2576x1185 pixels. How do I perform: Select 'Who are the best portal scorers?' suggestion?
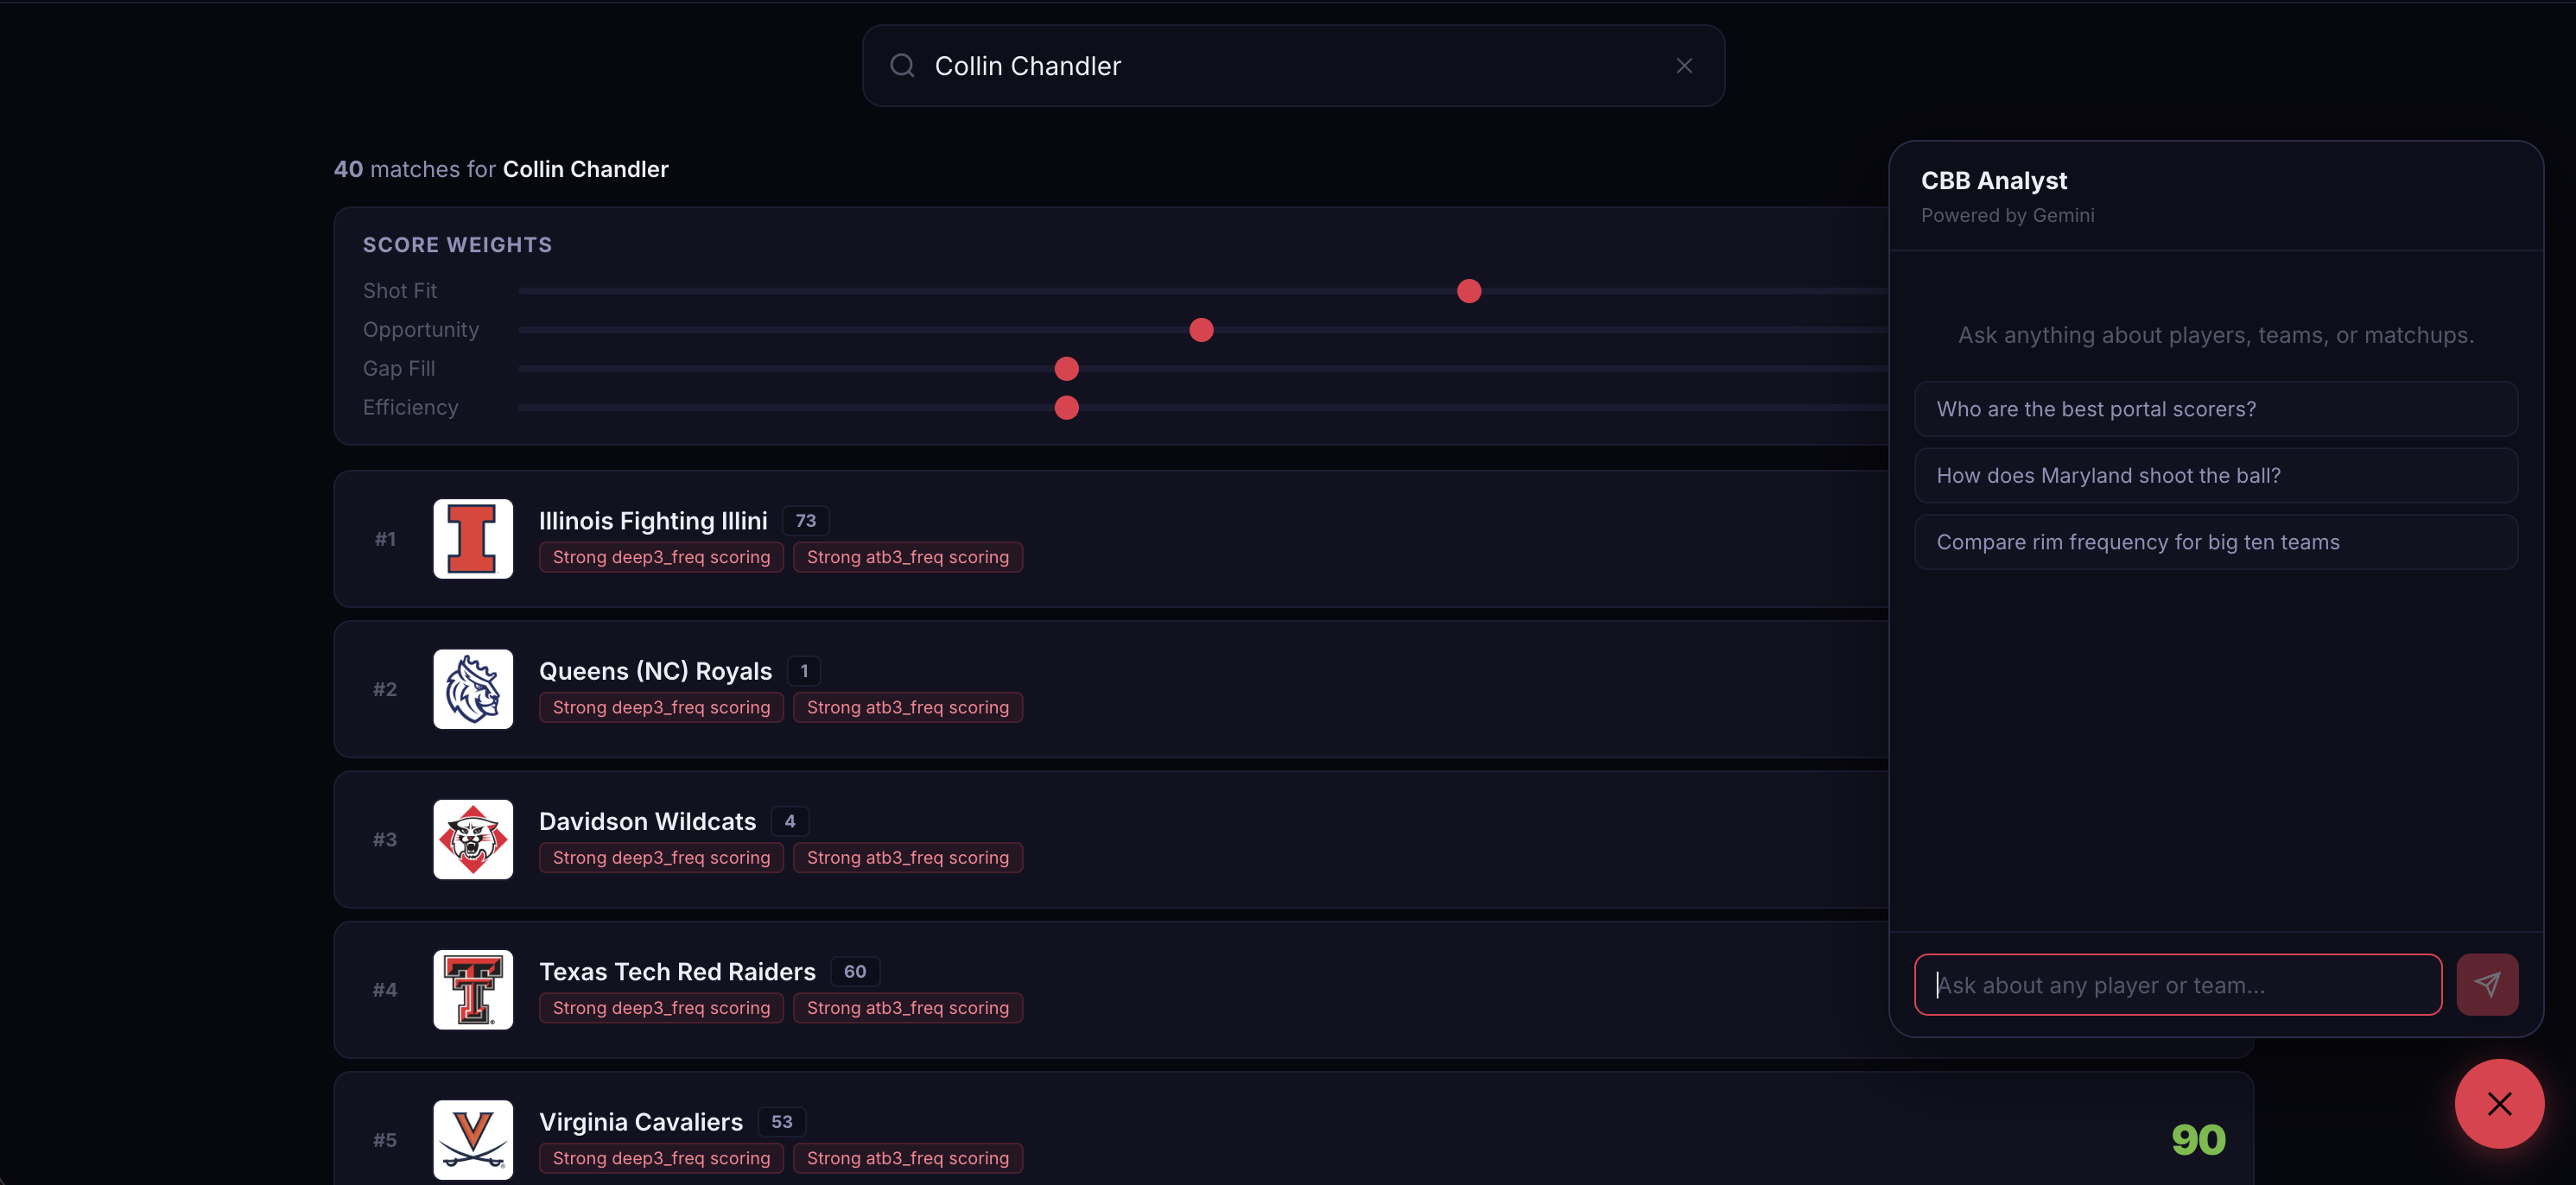coord(2215,409)
